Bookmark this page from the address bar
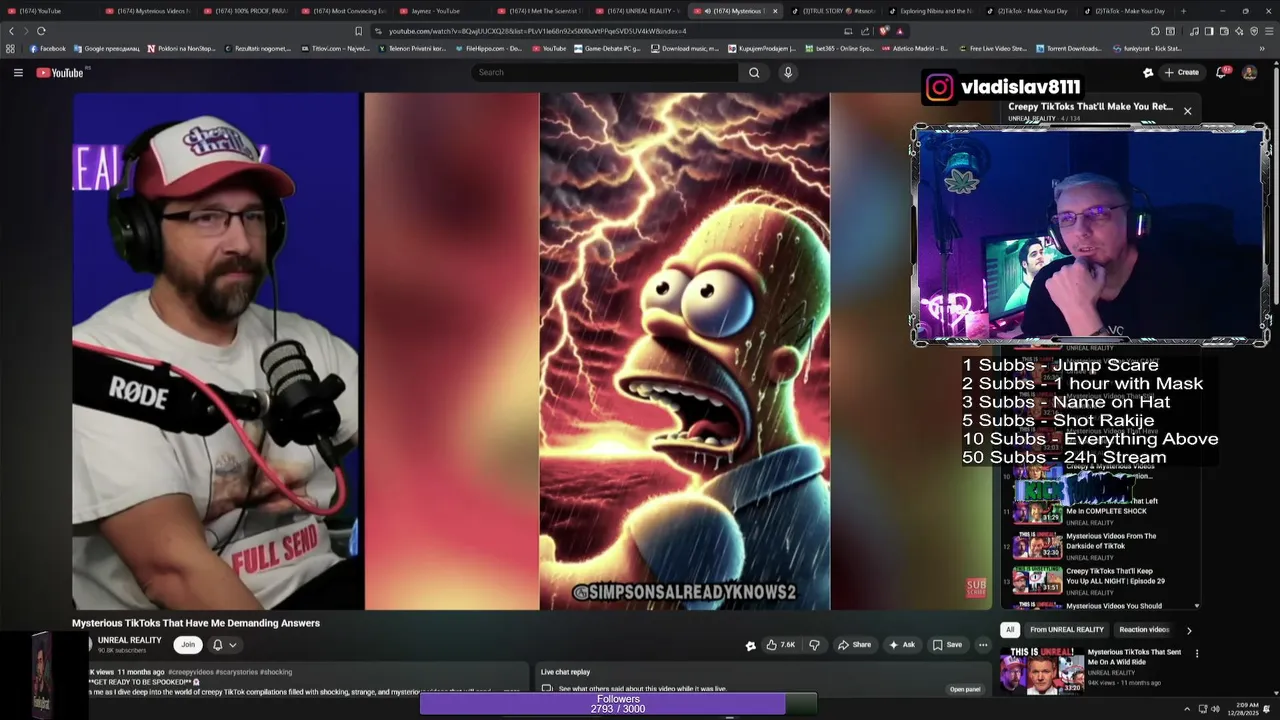Screen dimensions: 1280x720 [358, 31]
